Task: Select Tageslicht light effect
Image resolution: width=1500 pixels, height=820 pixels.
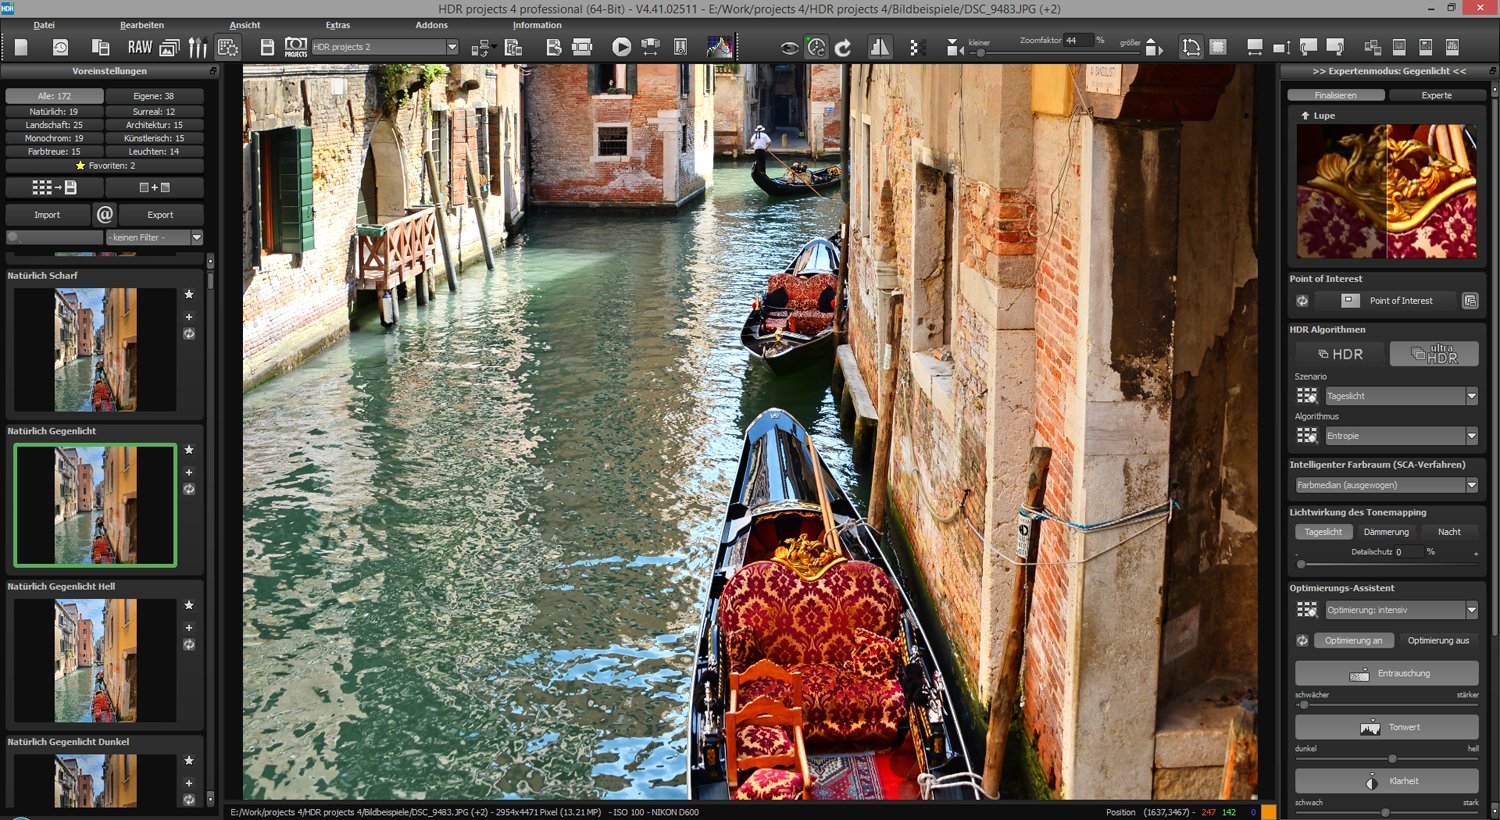Action: (x=1323, y=532)
